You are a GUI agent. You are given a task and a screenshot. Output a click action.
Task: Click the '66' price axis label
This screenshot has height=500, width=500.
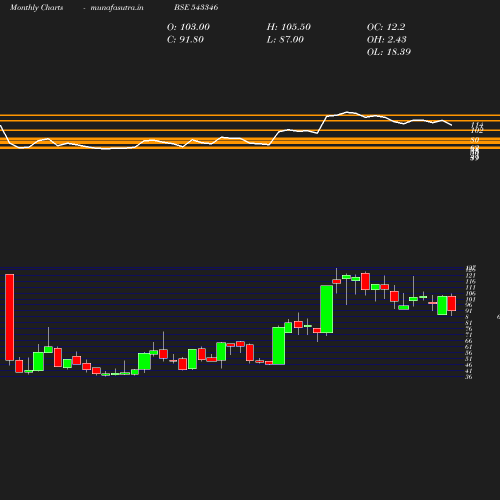(469, 341)
